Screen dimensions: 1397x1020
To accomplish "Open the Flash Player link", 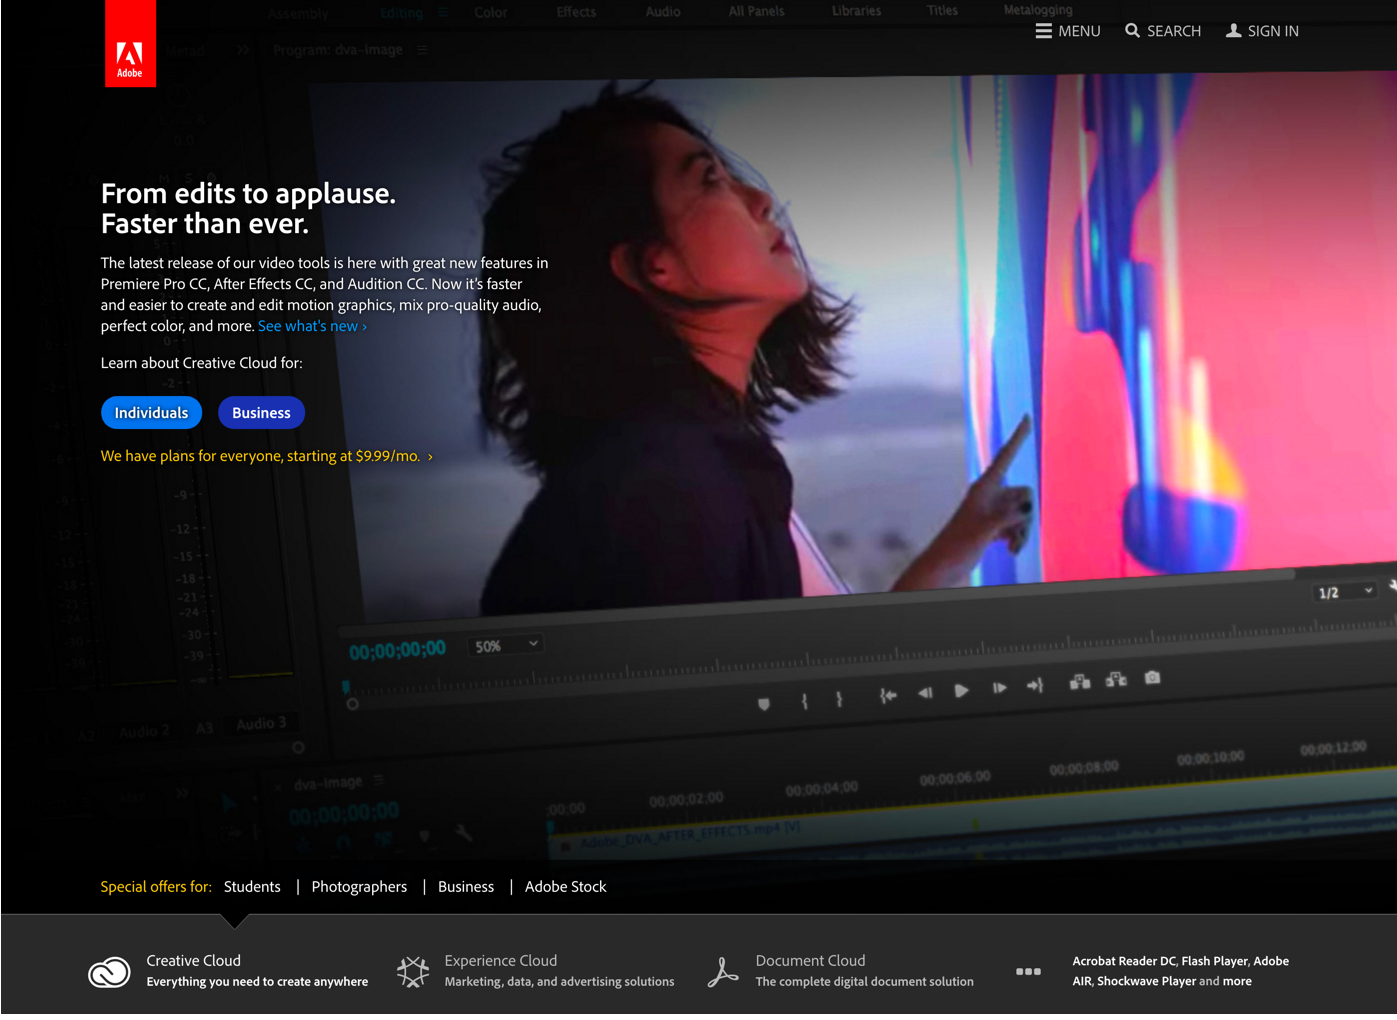I will coord(1214,961).
